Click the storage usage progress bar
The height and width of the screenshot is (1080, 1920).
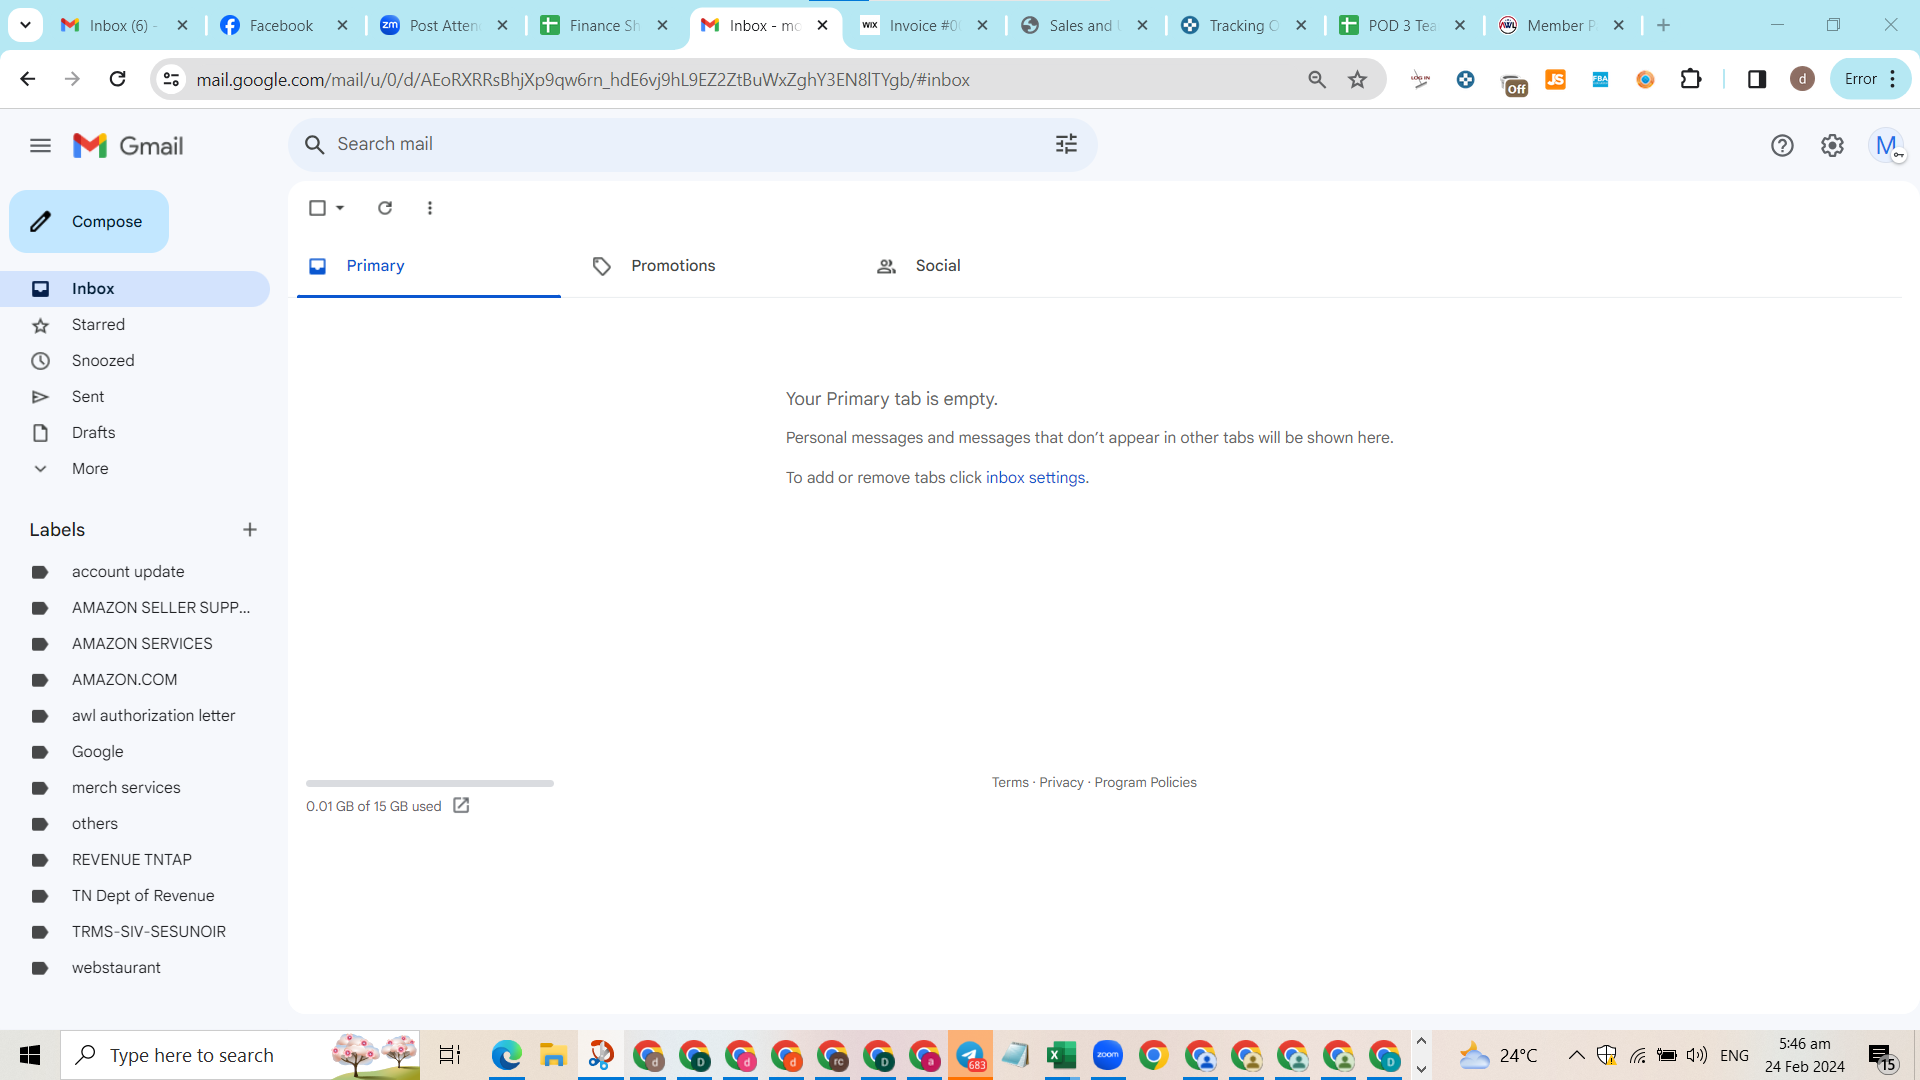click(x=430, y=784)
